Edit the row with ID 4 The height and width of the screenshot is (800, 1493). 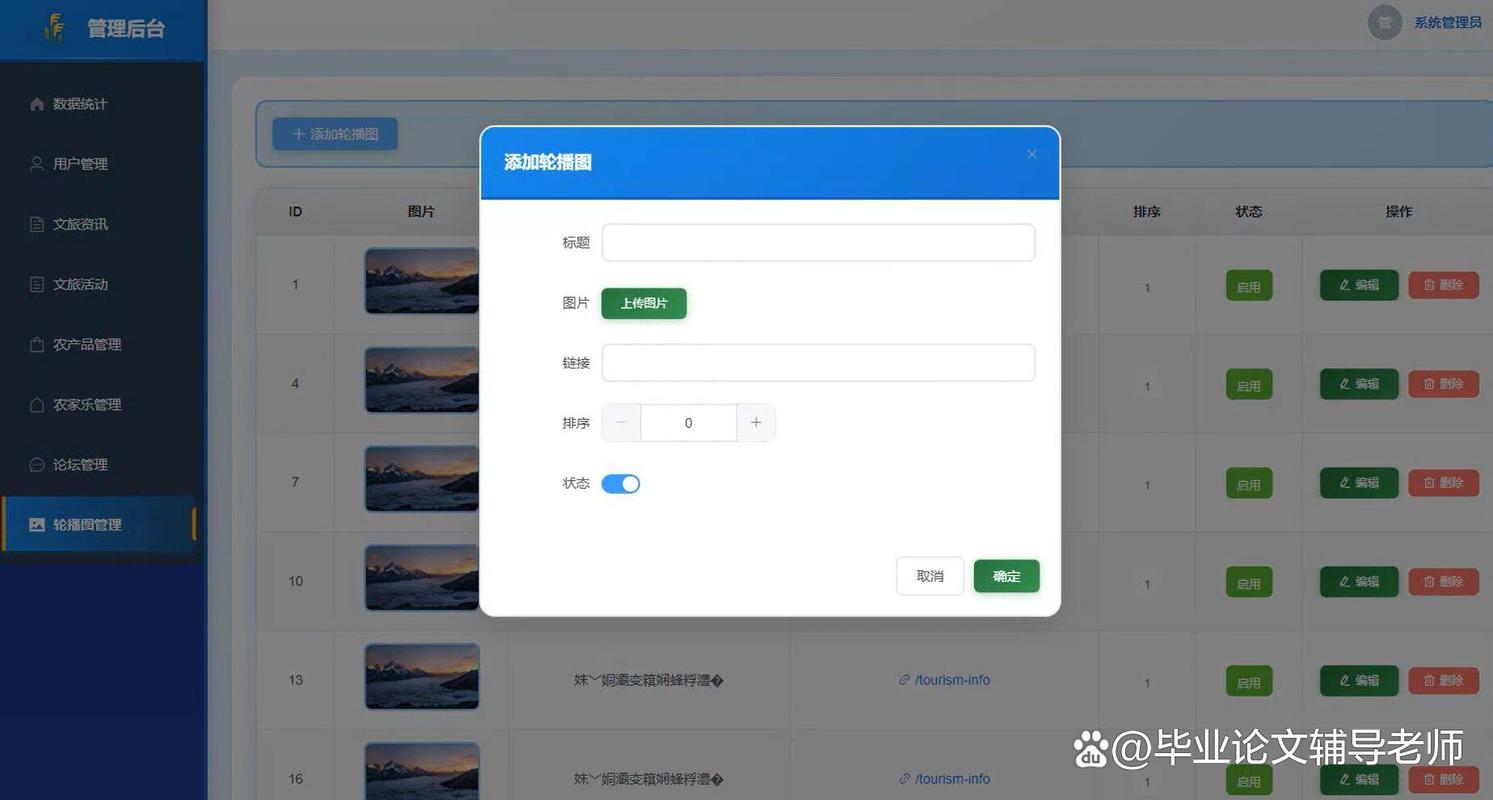point(1359,384)
